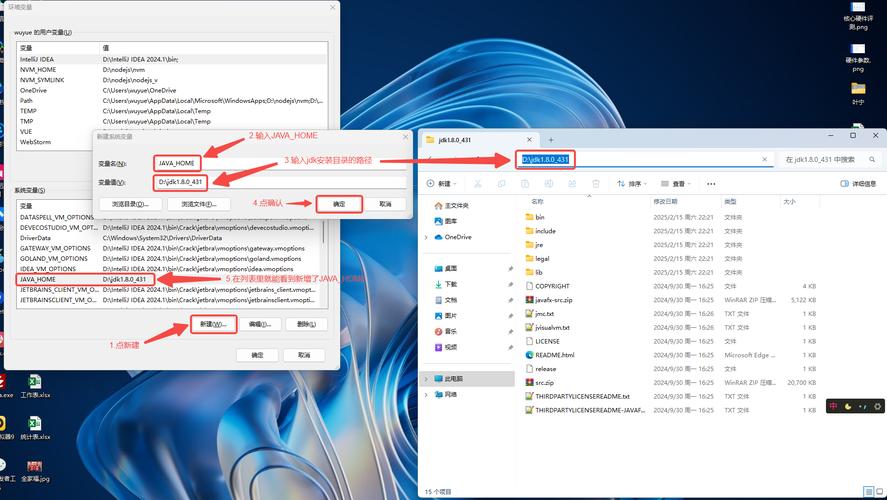887x500 pixels.
Task: Open the README.html file
Action: click(553, 355)
